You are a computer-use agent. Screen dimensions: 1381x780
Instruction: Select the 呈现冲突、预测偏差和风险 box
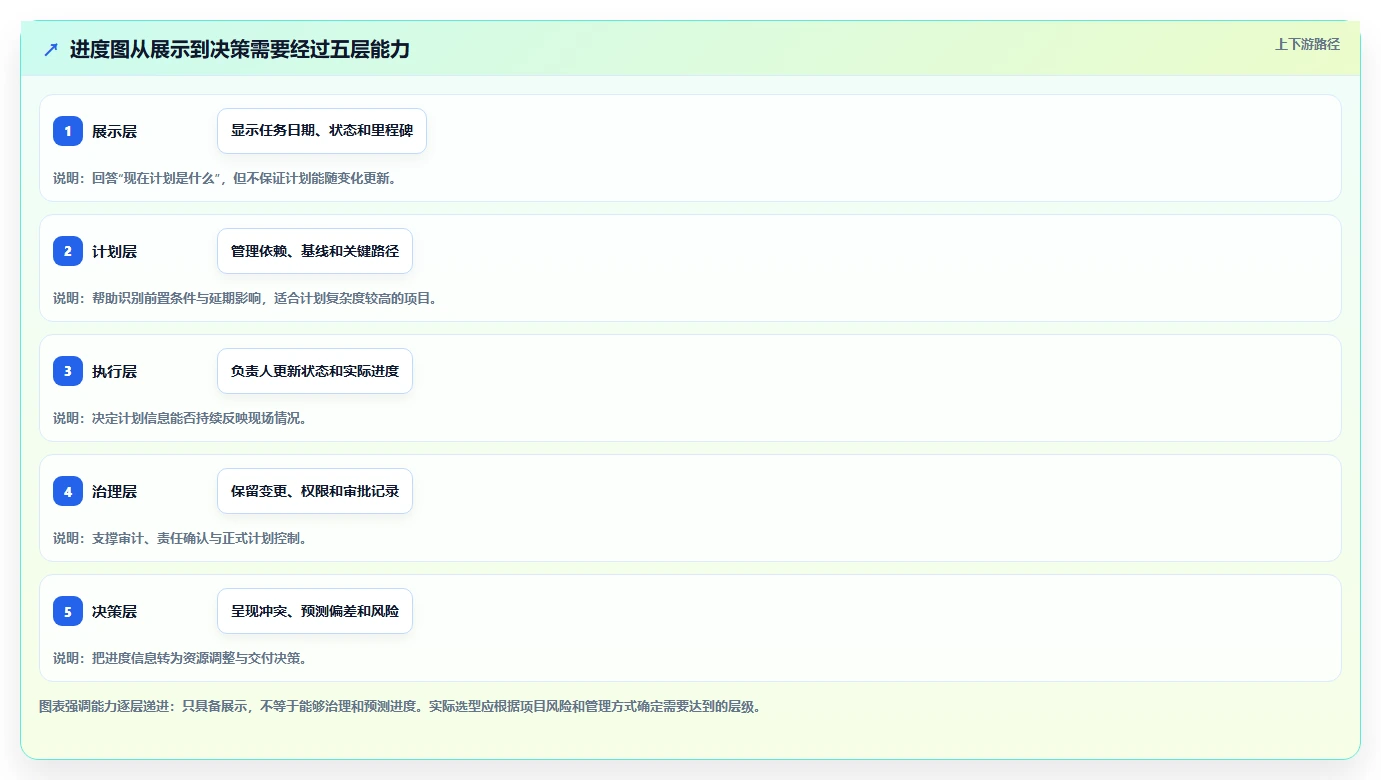315,611
